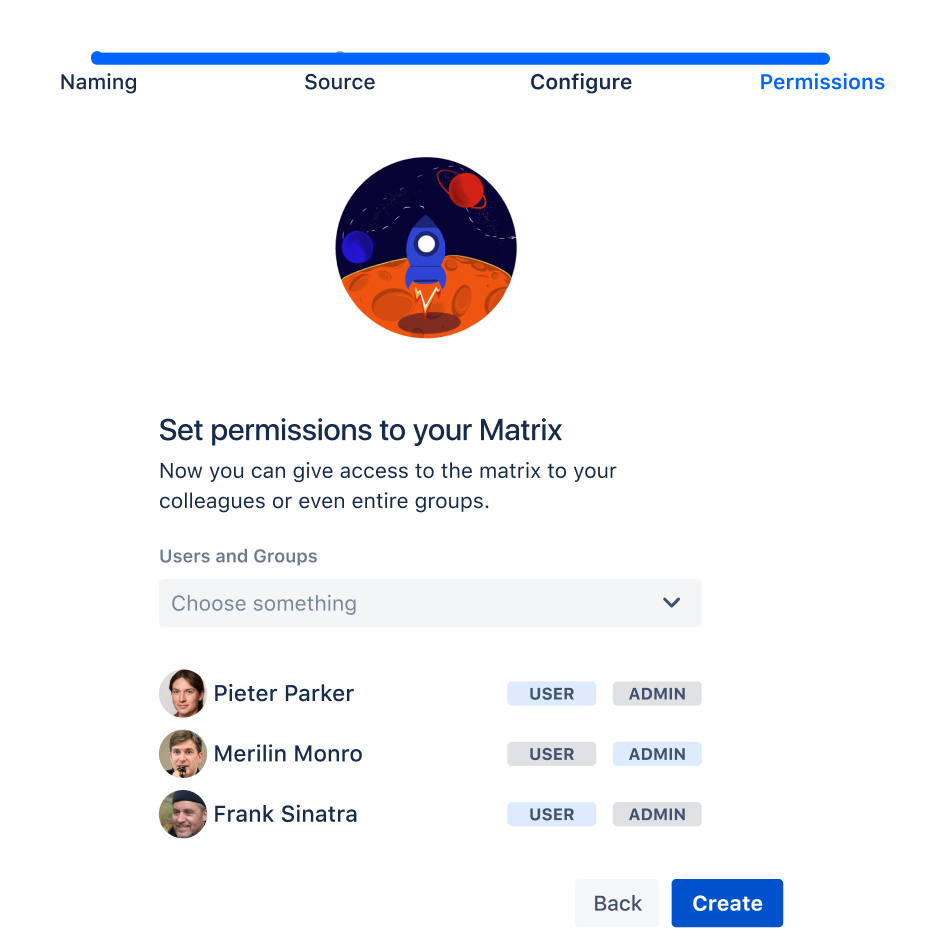930x948 pixels.
Task: Set Frank Sinatra's role to USER
Action: (x=551, y=815)
